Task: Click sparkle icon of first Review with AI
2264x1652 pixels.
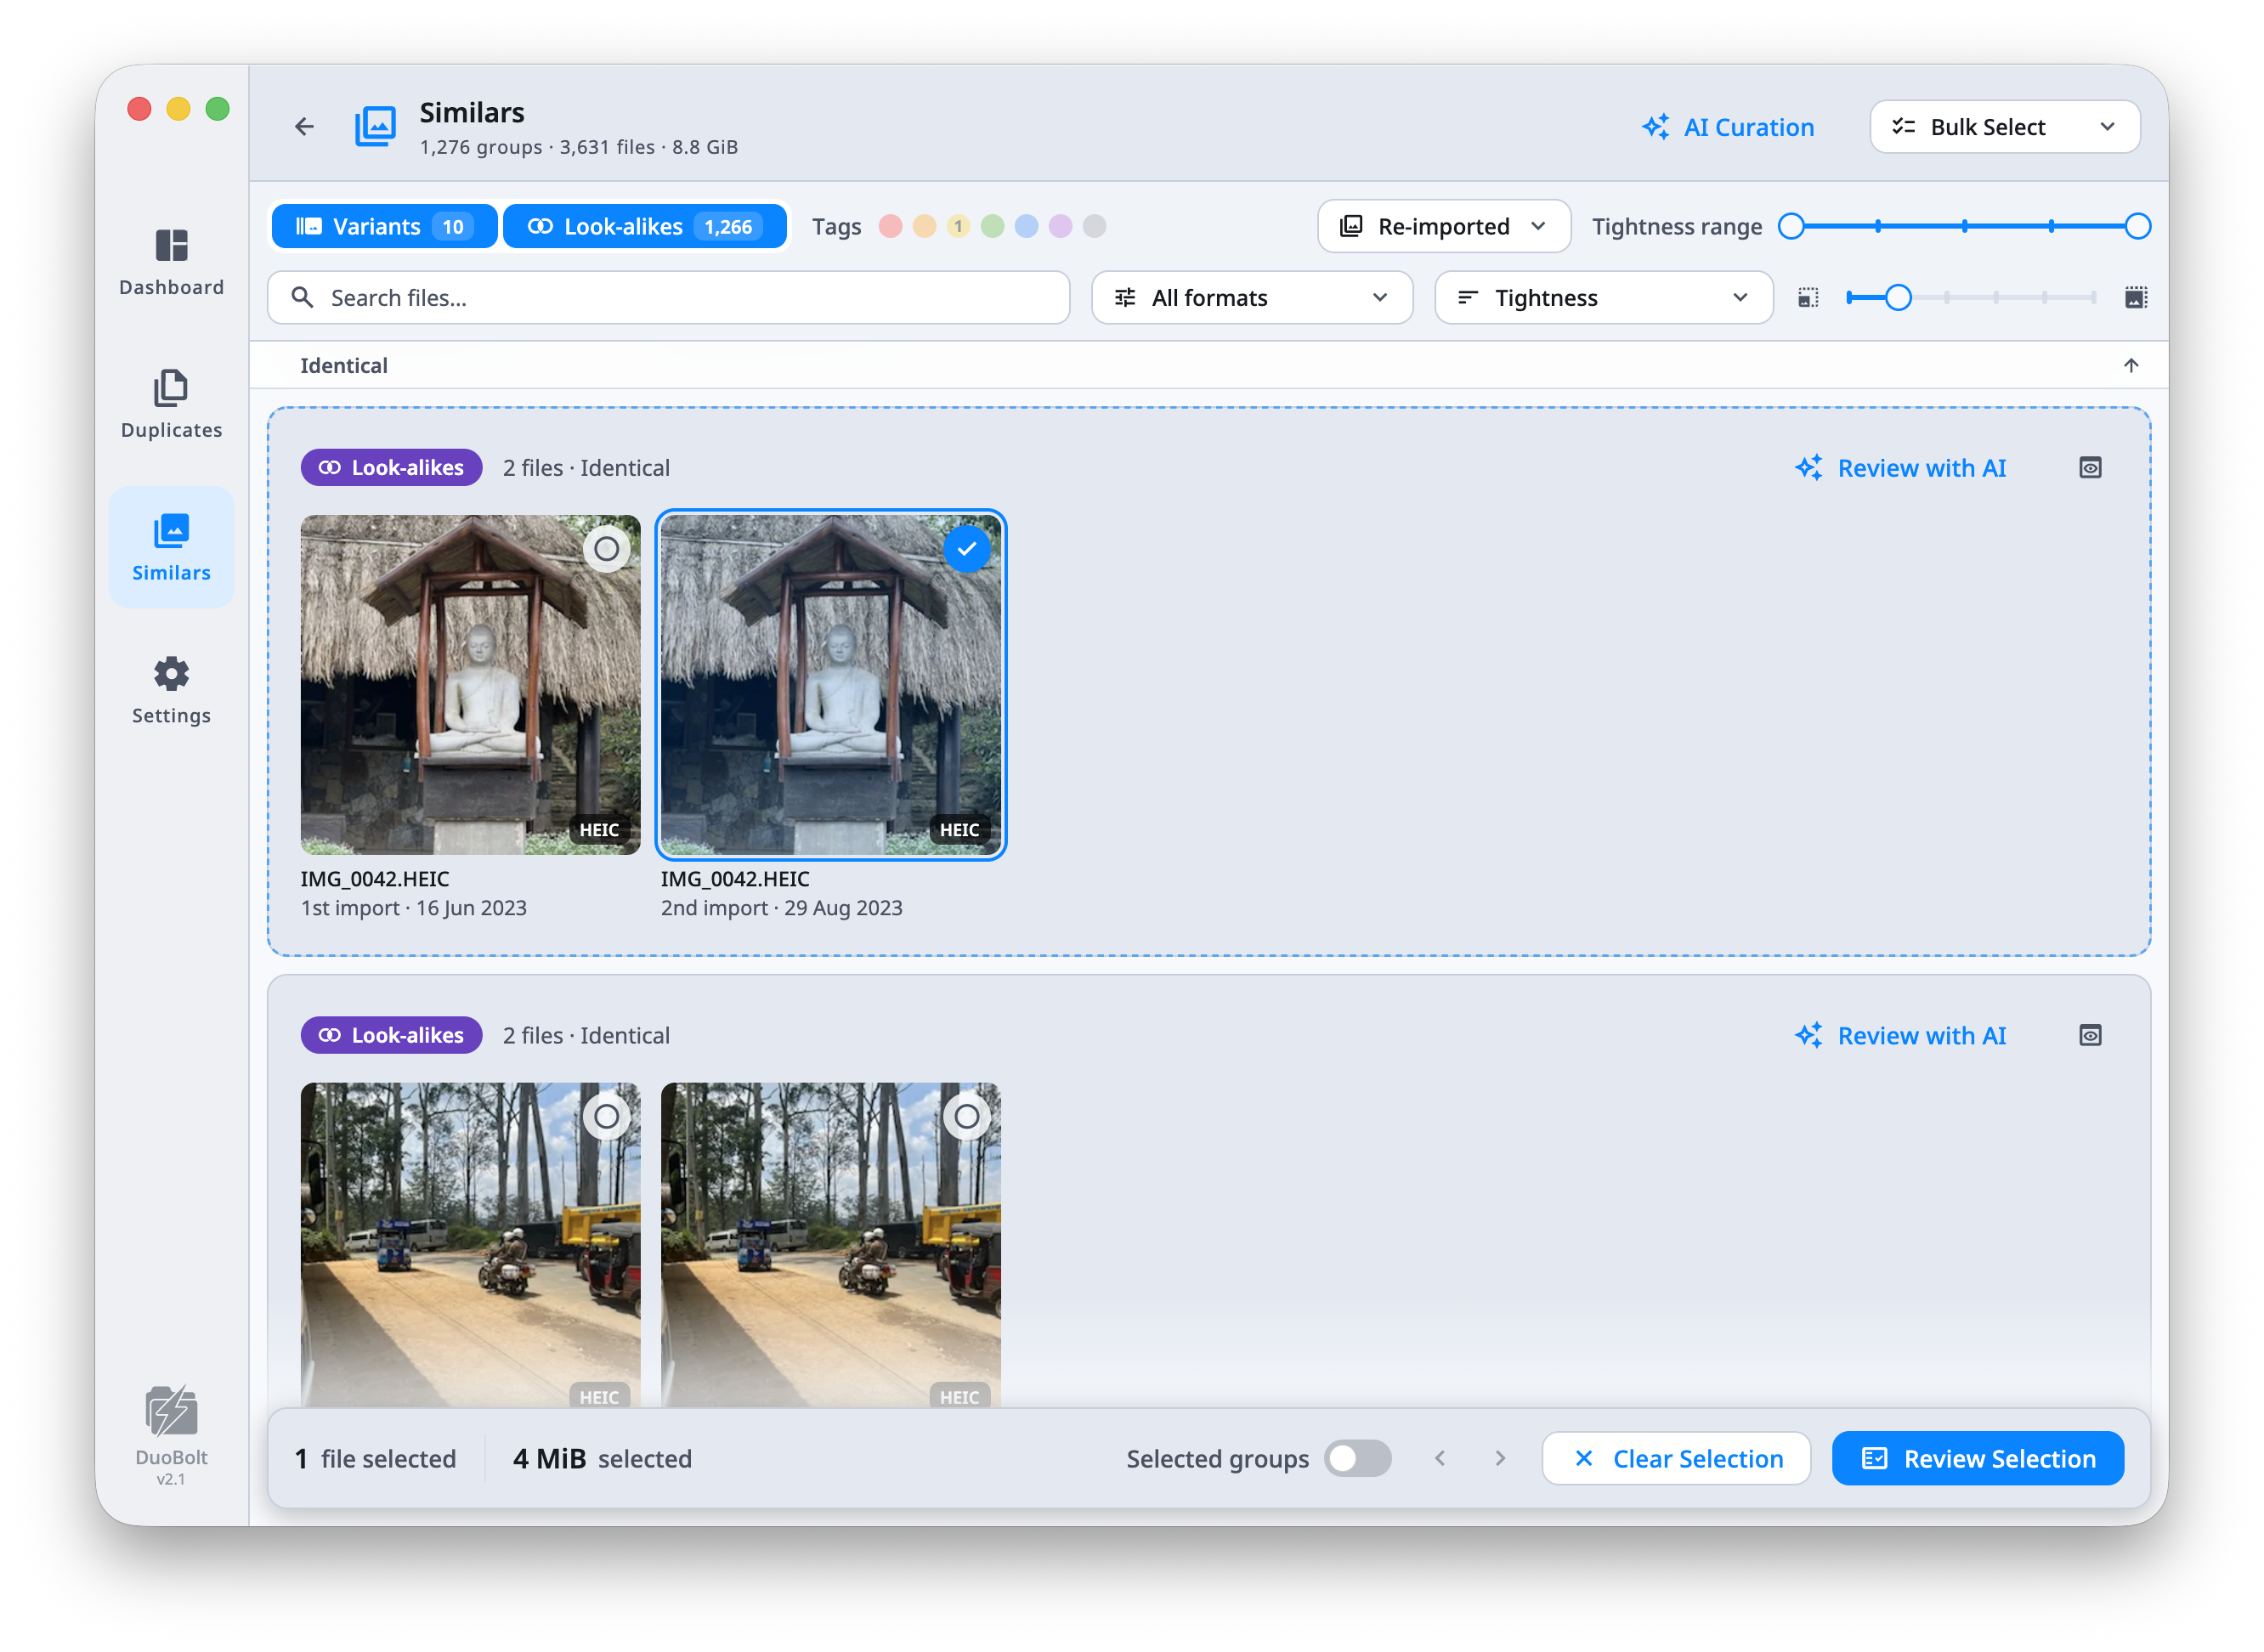Action: pyautogui.click(x=1808, y=467)
